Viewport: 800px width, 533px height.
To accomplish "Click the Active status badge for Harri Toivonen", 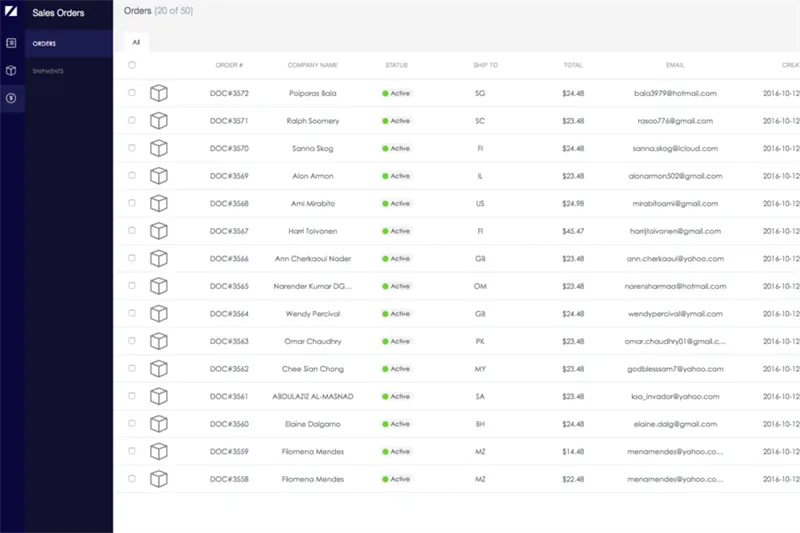I will 396,231.
